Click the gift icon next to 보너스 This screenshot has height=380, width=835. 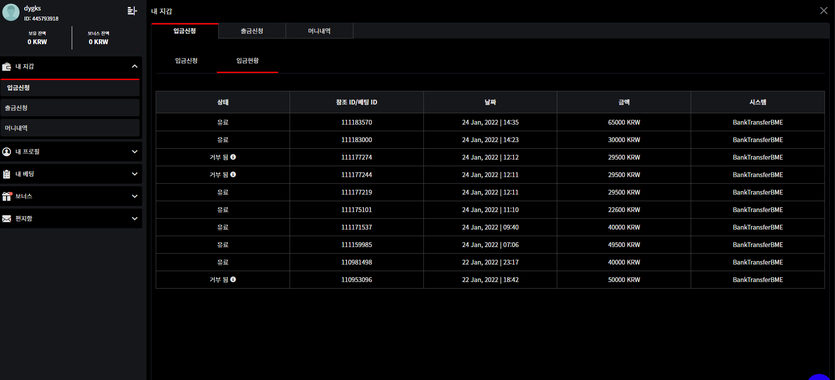pos(6,196)
